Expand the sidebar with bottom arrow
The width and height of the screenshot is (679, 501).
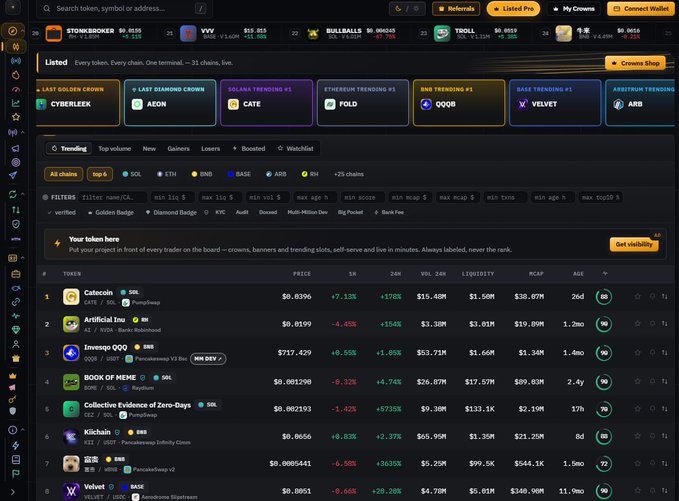[13, 492]
